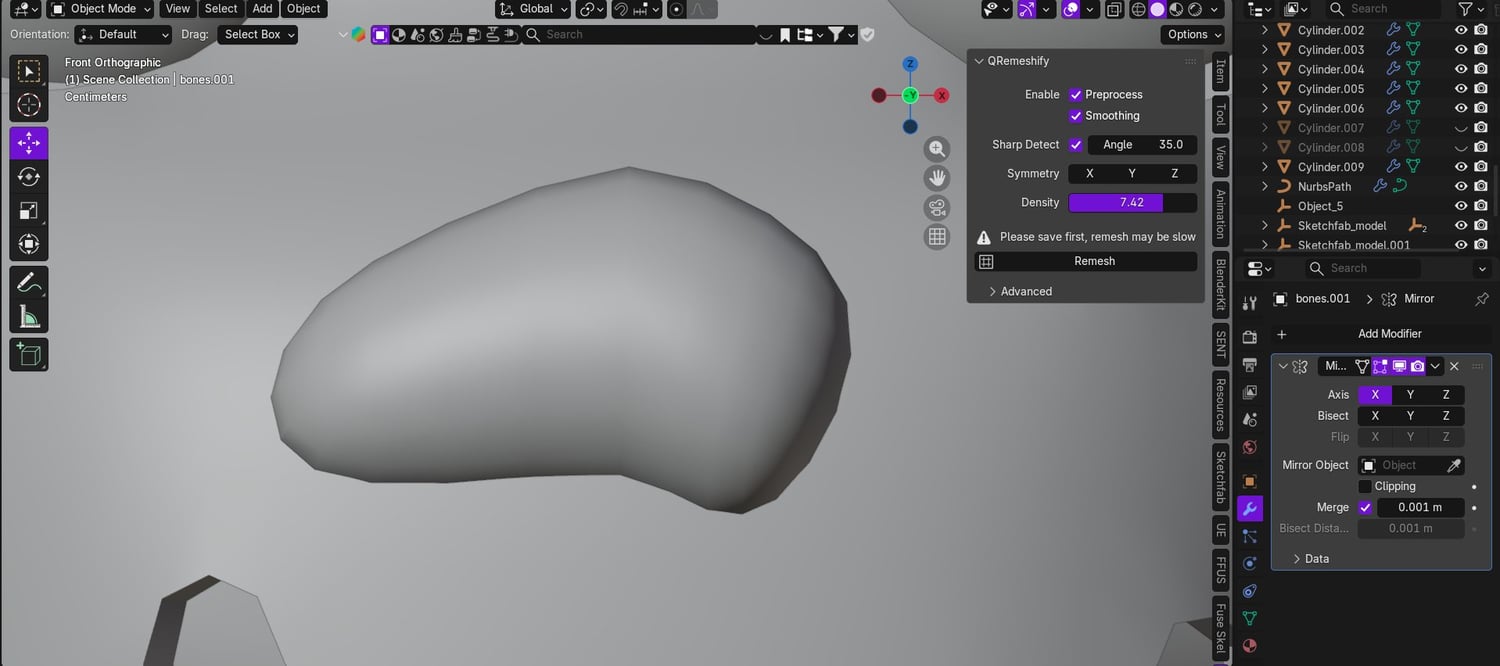Choose the Scale tool
1500x666 pixels.
[x=29, y=211]
